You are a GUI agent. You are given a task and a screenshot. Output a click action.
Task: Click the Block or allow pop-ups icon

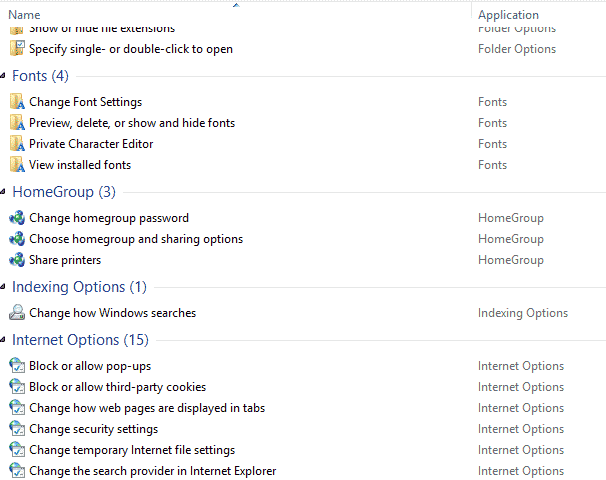16,366
